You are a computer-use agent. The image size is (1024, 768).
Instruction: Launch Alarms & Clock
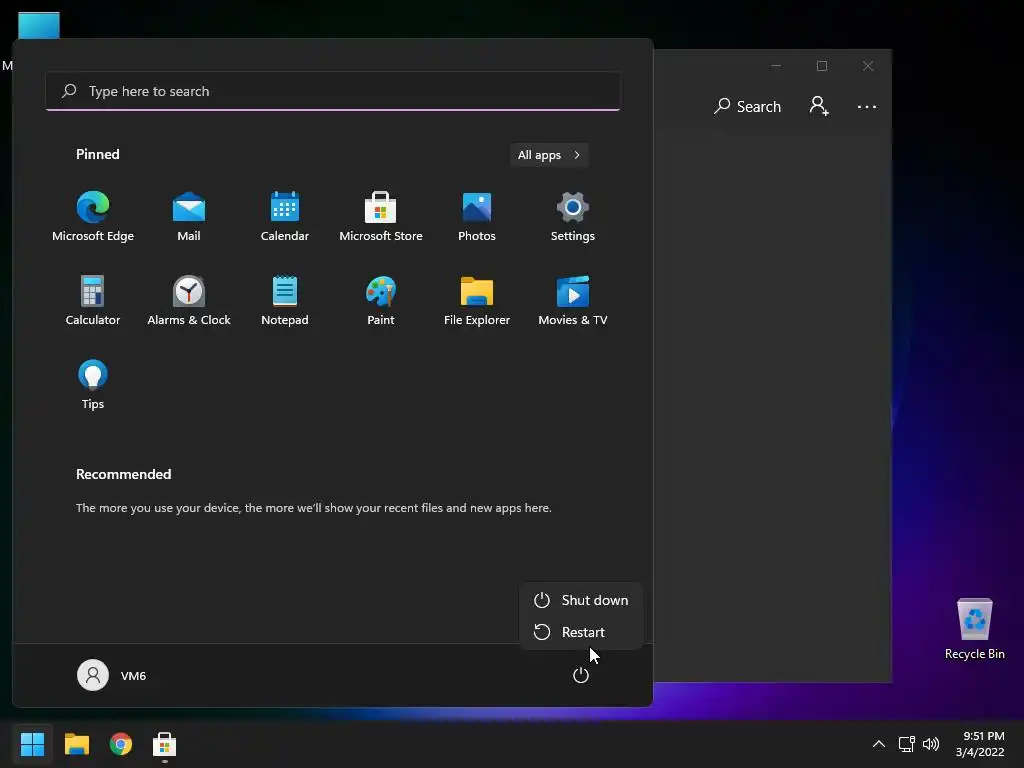[x=189, y=300]
